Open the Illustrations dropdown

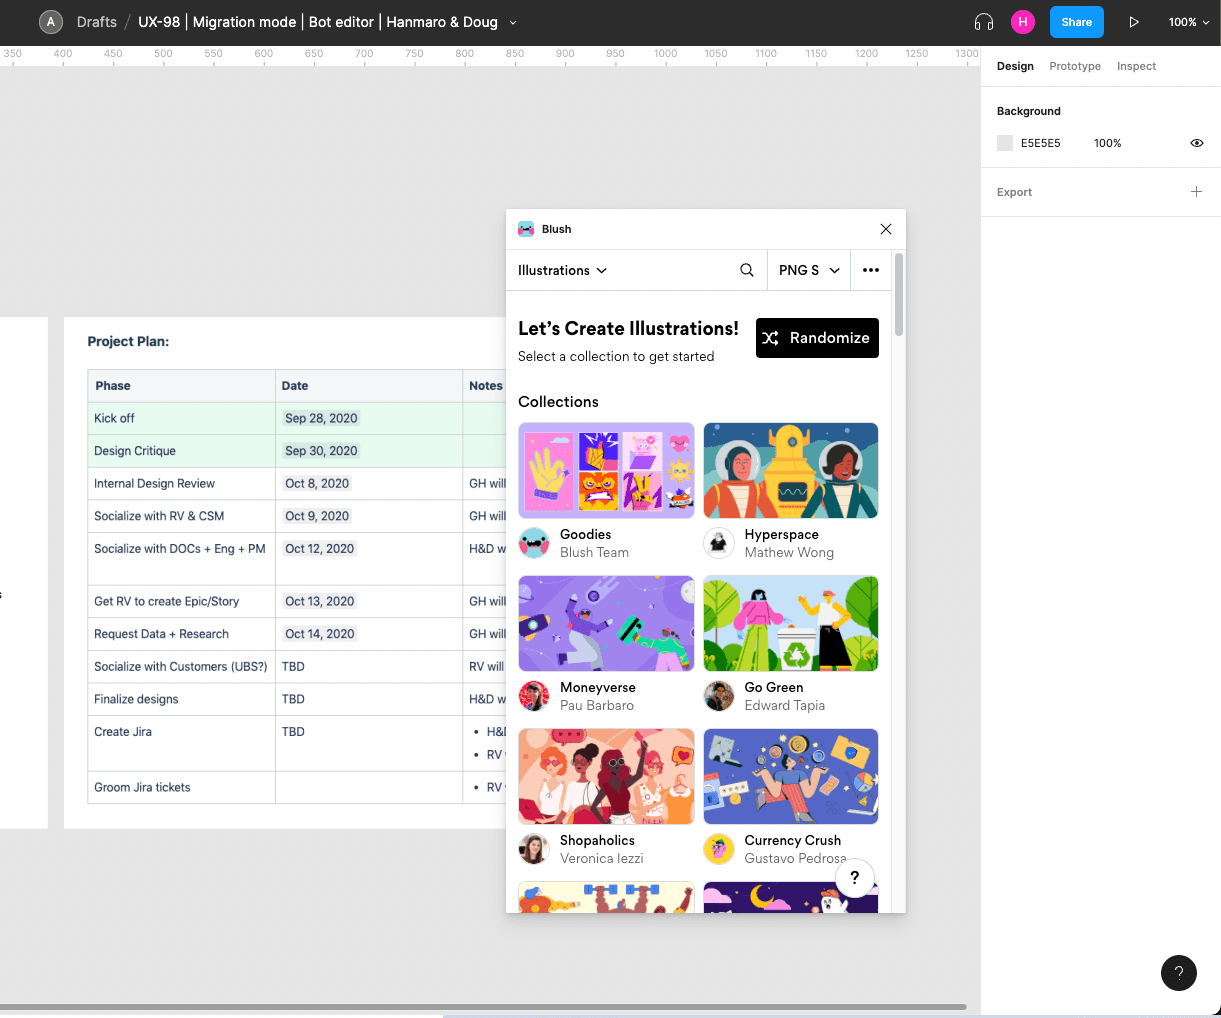[562, 270]
